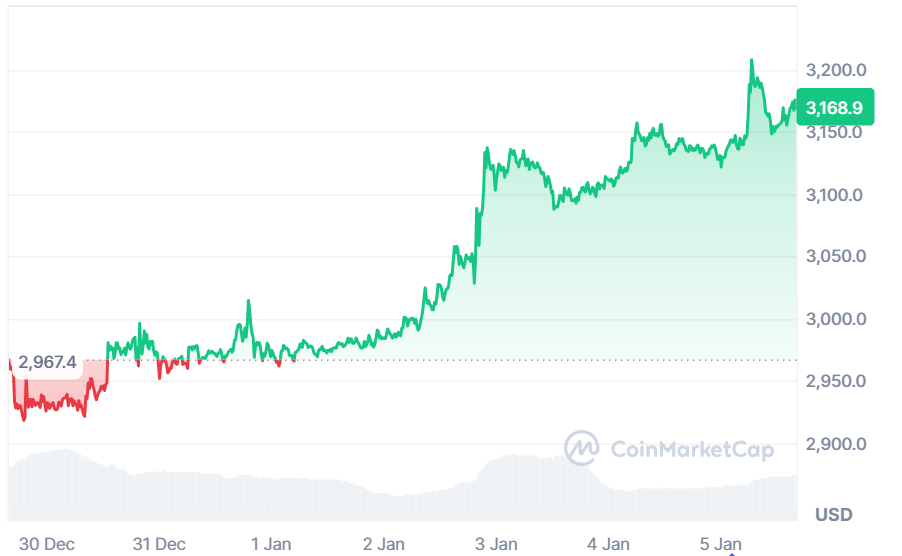Select the 2 Jan date label
Viewport: 902px width, 556px height.
coord(383,544)
